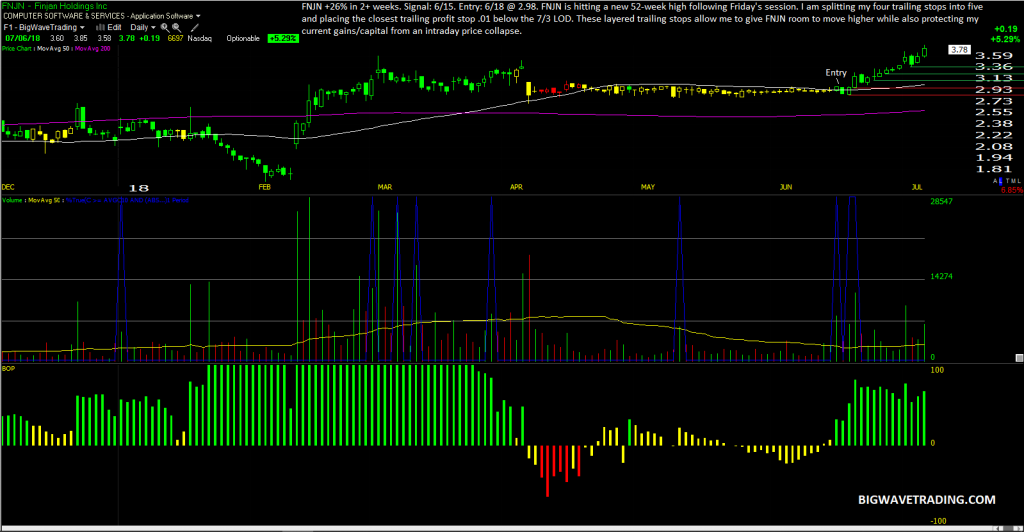1024x532 pixels.
Task: Click the small square icon right of volume pane
Action: coord(1019,358)
